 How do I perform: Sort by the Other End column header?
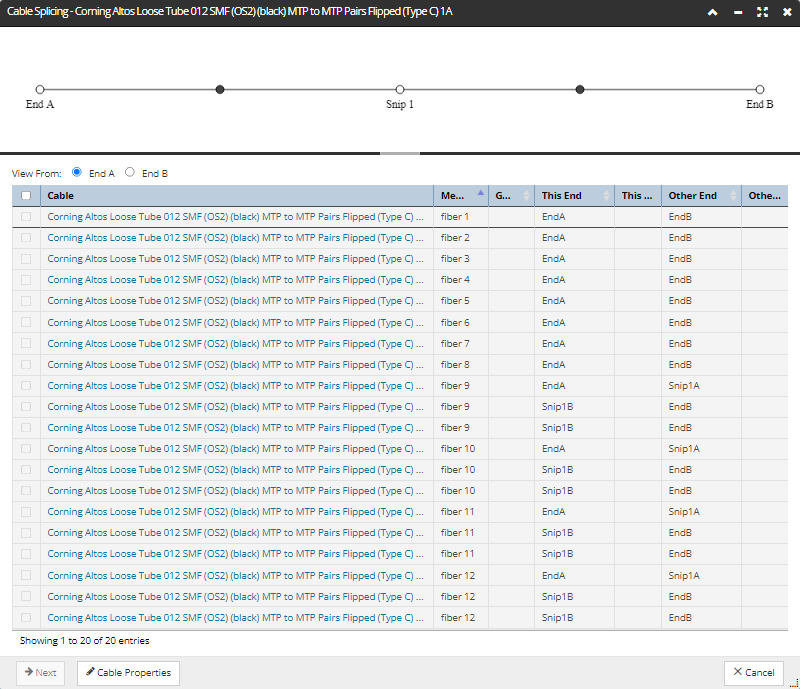click(701, 195)
